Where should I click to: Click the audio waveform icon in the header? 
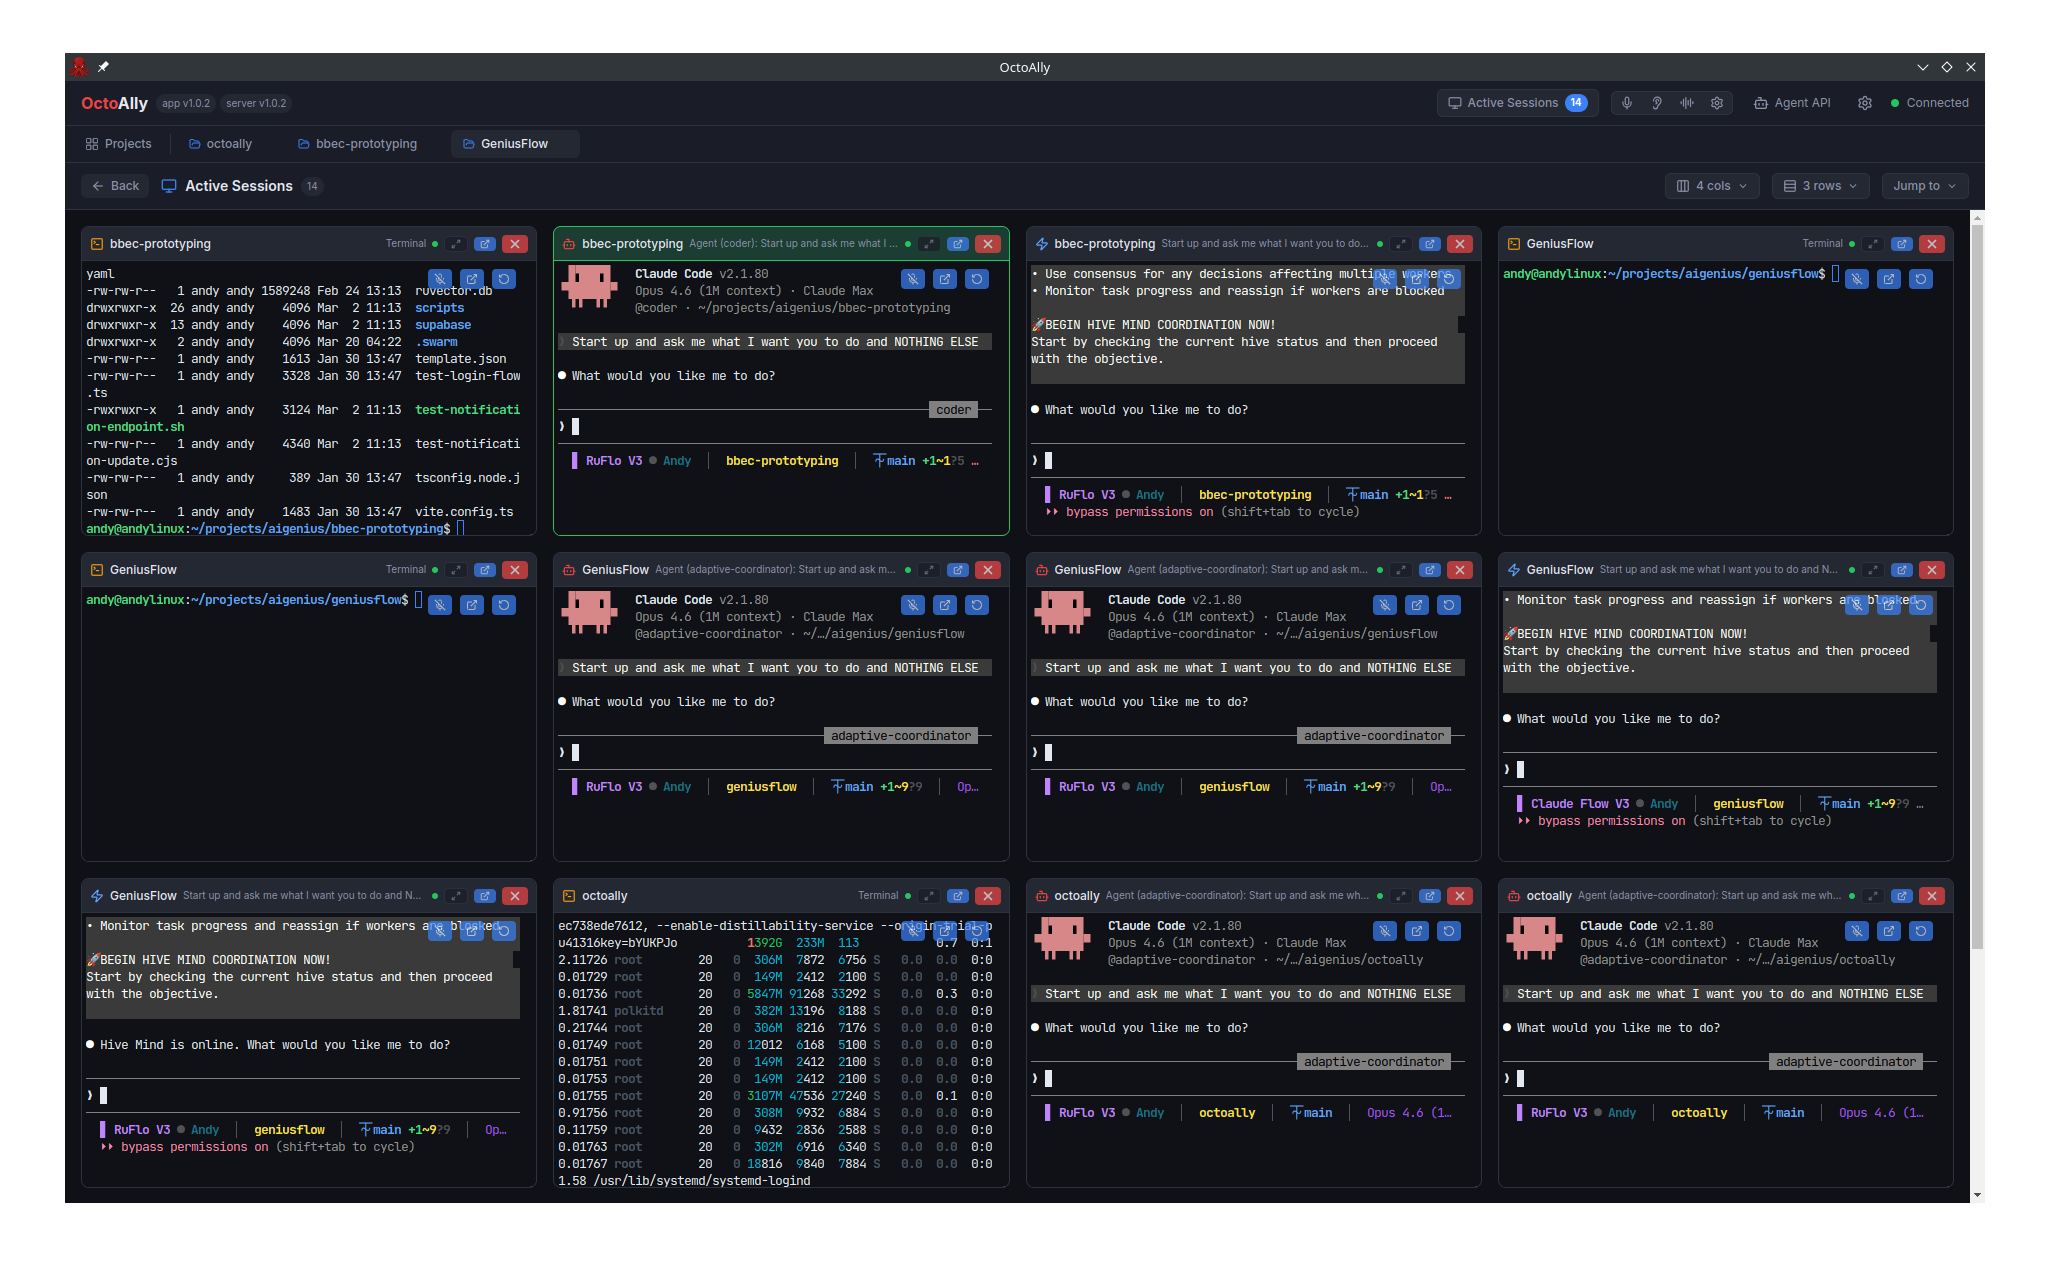[x=1687, y=103]
